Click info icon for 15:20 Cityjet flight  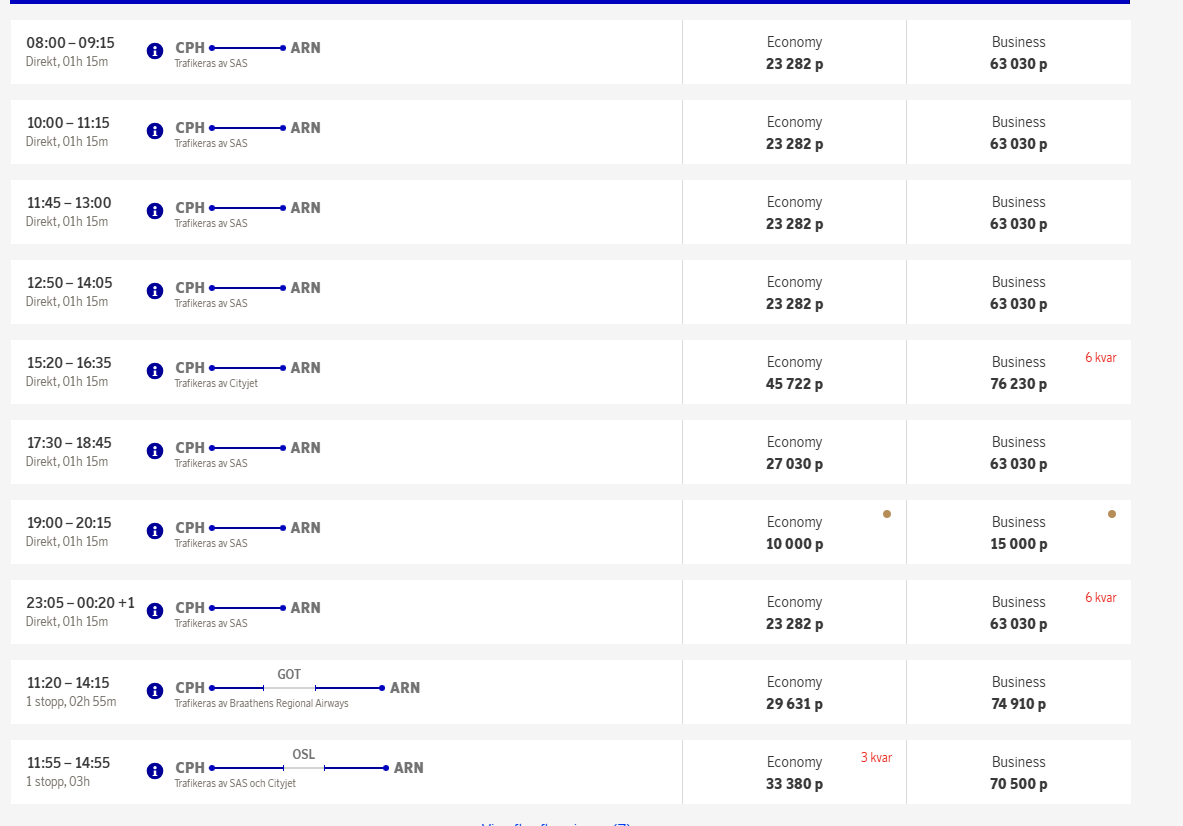[155, 371]
